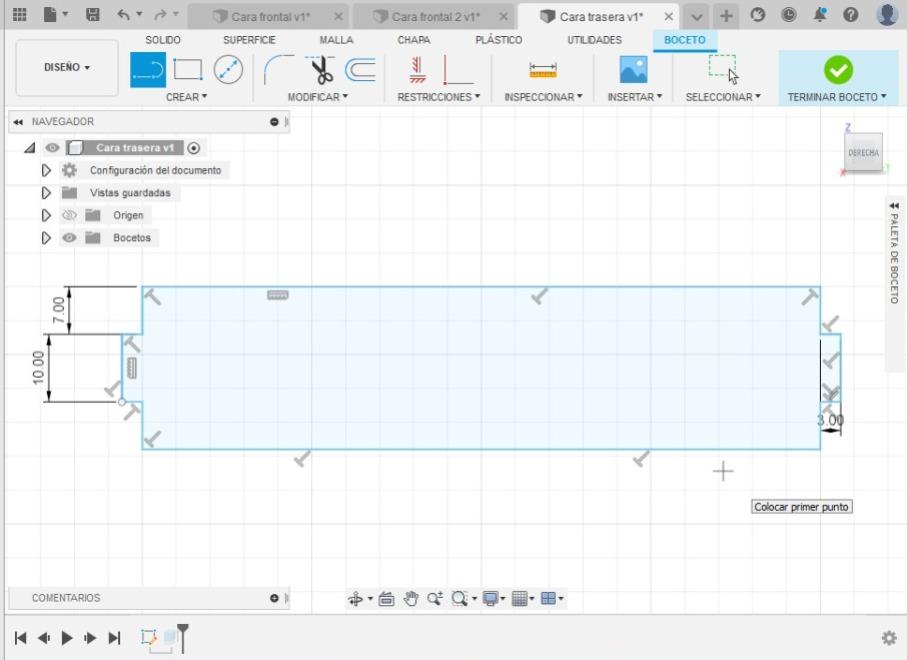This screenshot has height=660, width=907.
Task: Expand the Vistas guardadas node
Action: coord(46,193)
